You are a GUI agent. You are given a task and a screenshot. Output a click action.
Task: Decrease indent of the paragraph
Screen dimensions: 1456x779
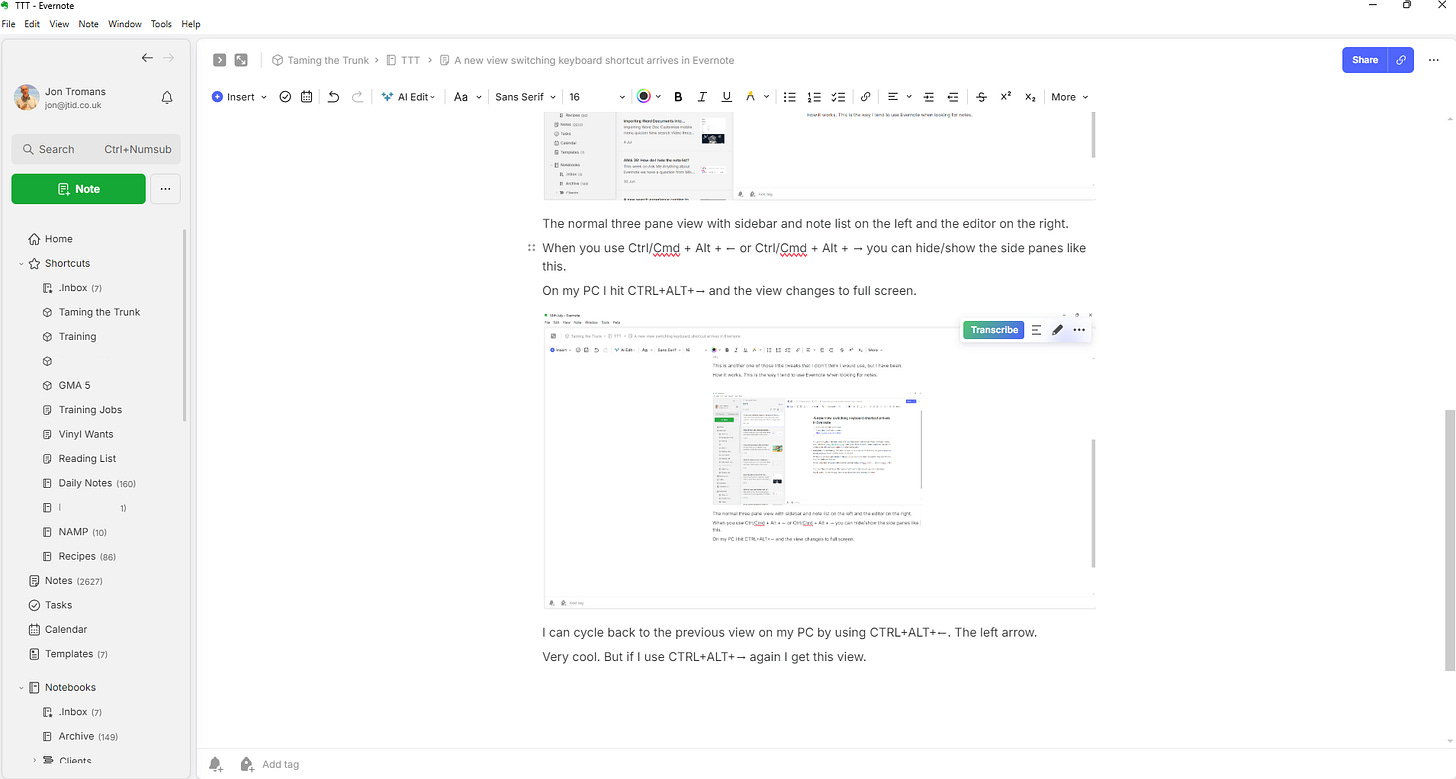tap(952, 97)
